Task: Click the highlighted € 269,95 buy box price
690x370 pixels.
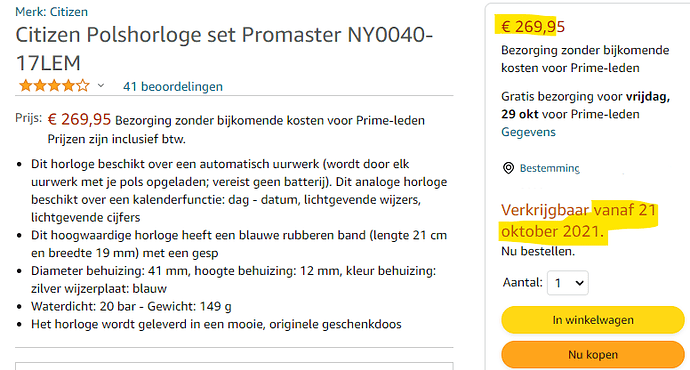Action: [x=533, y=27]
